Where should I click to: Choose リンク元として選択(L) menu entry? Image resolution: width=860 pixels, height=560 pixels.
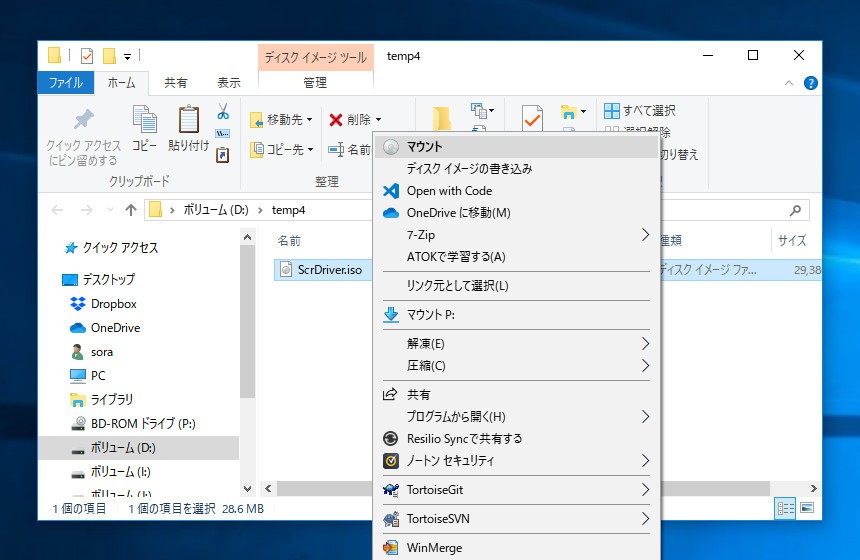[x=516, y=286]
